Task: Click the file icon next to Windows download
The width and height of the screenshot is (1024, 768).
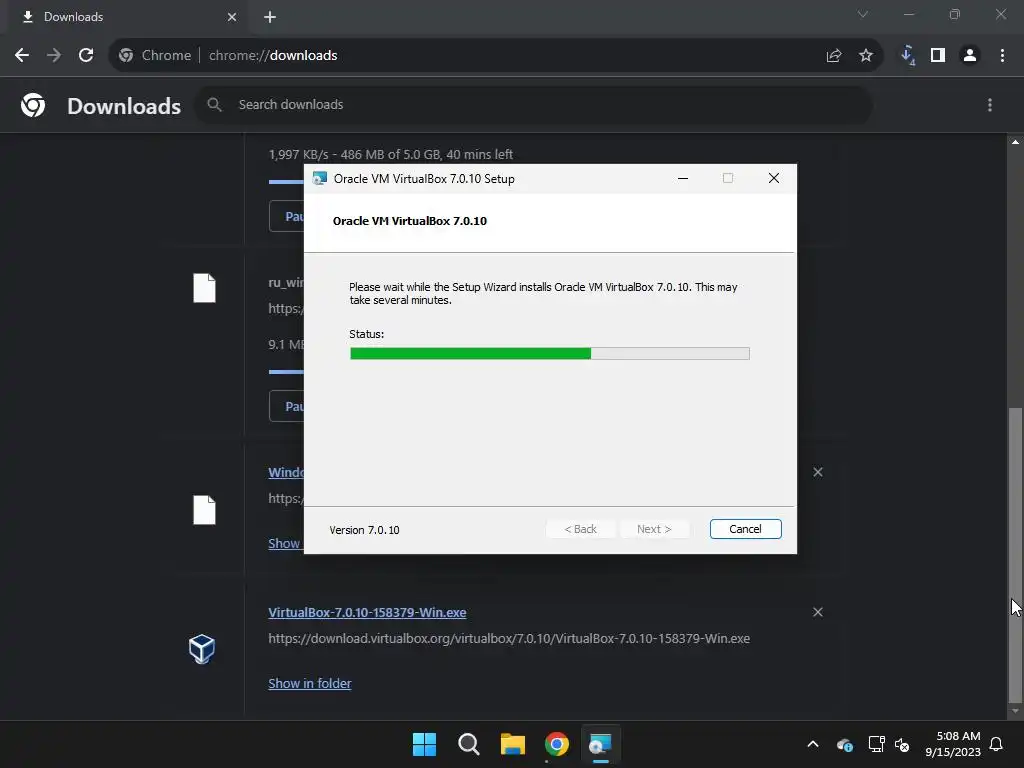Action: (x=204, y=510)
